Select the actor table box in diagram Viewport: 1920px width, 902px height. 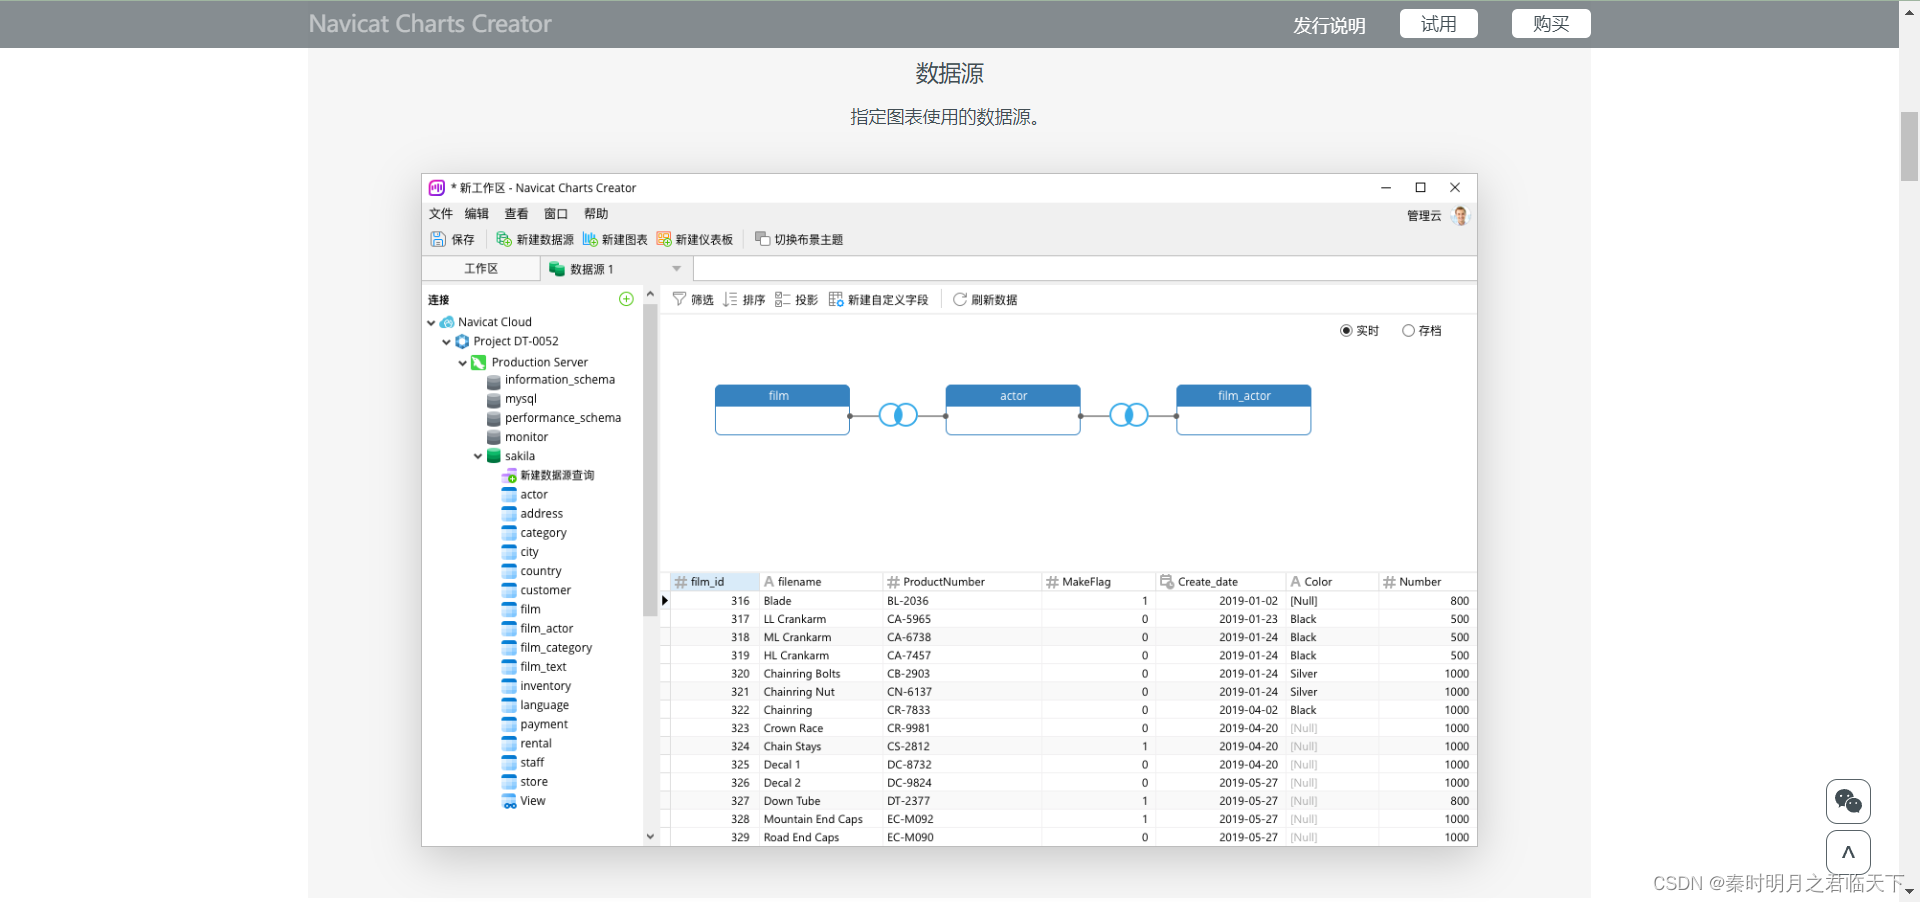click(x=1013, y=410)
